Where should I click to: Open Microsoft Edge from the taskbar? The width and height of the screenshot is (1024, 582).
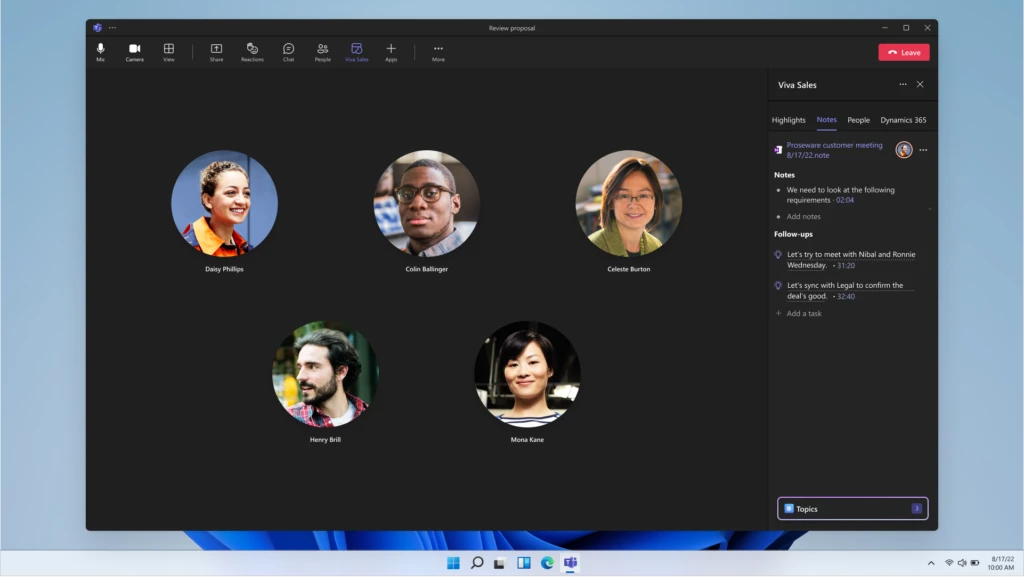tap(547, 563)
